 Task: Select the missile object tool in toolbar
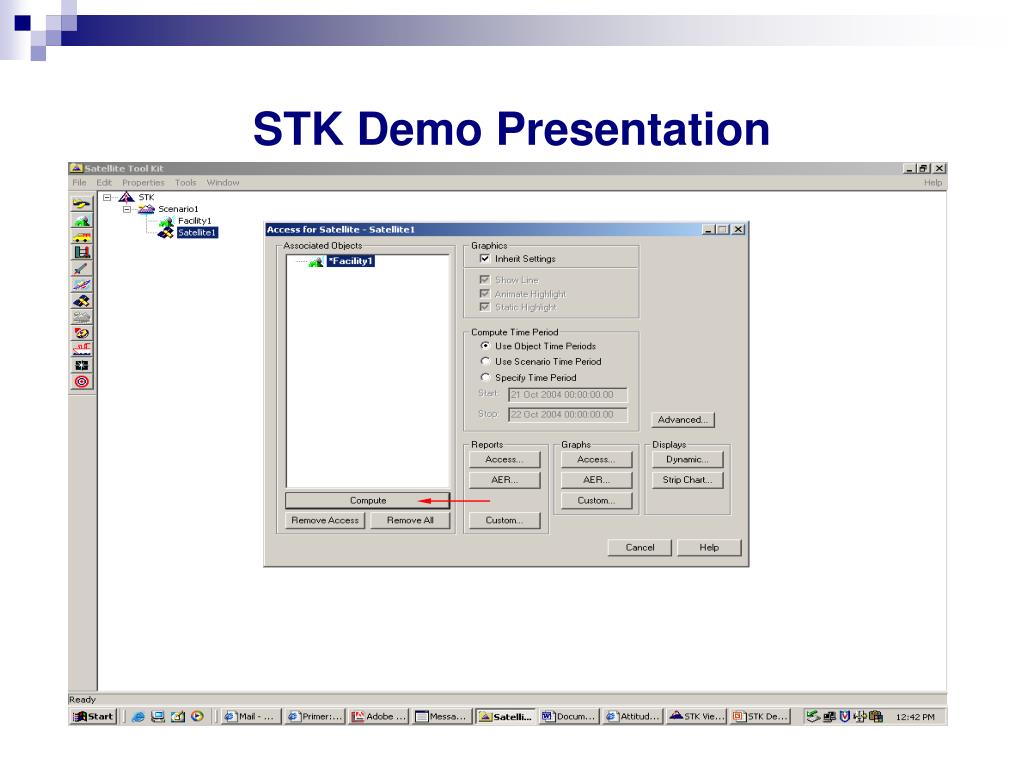82,269
